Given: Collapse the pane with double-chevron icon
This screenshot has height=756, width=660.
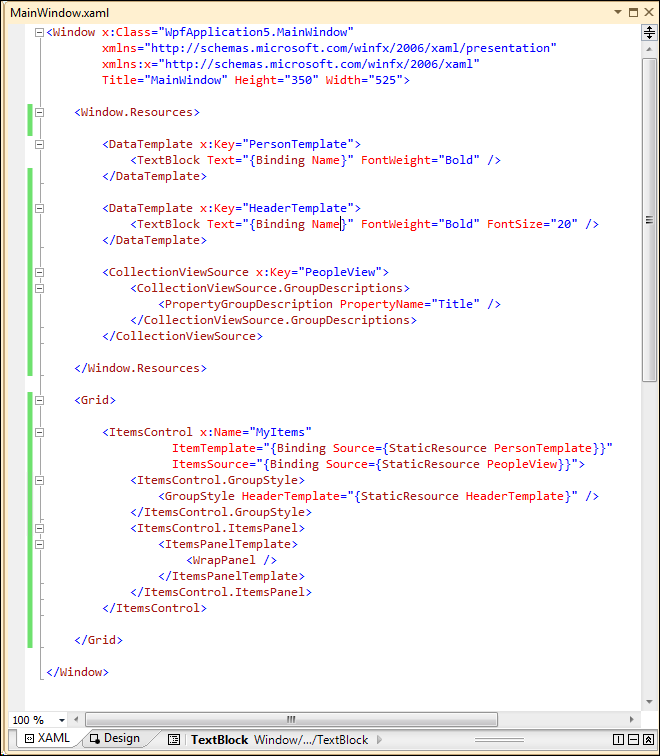Looking at the screenshot, I should (x=648, y=740).
